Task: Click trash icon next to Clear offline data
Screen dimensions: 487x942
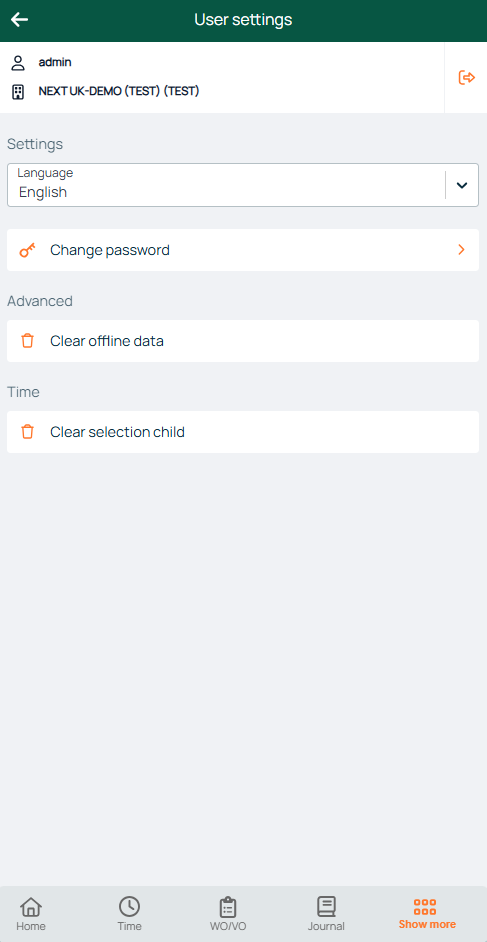Action: pos(27,341)
